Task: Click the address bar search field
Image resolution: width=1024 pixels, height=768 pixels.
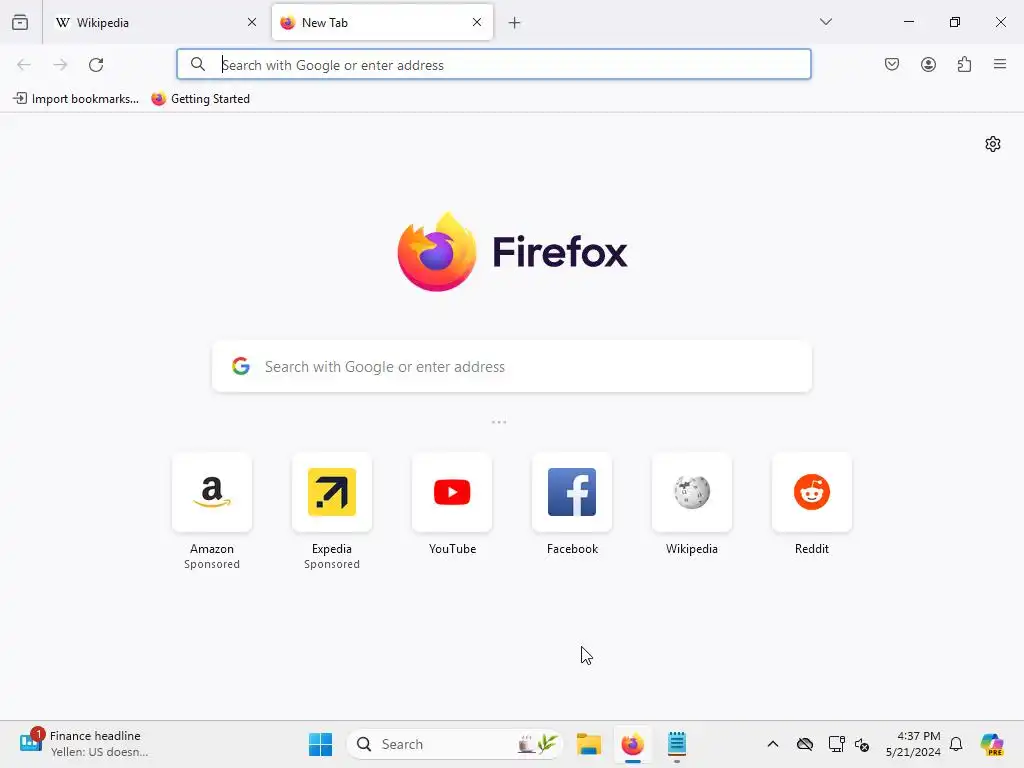Action: click(x=494, y=64)
